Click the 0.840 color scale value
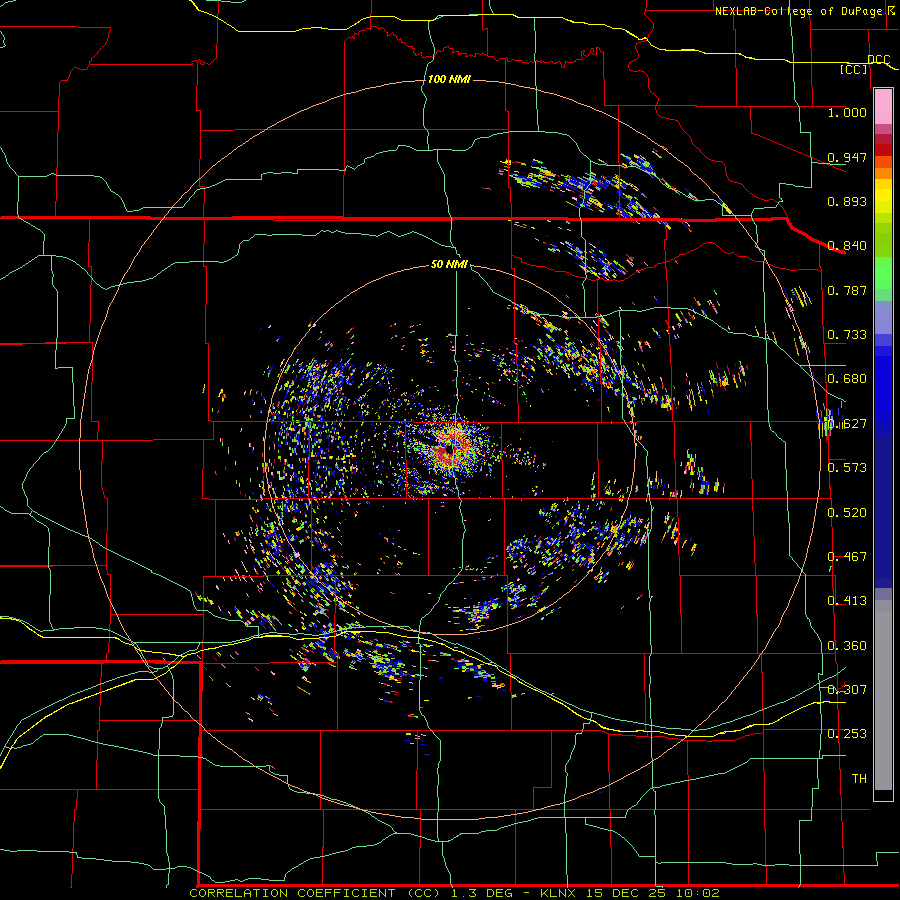Viewport: 900px width, 900px height. [x=847, y=246]
